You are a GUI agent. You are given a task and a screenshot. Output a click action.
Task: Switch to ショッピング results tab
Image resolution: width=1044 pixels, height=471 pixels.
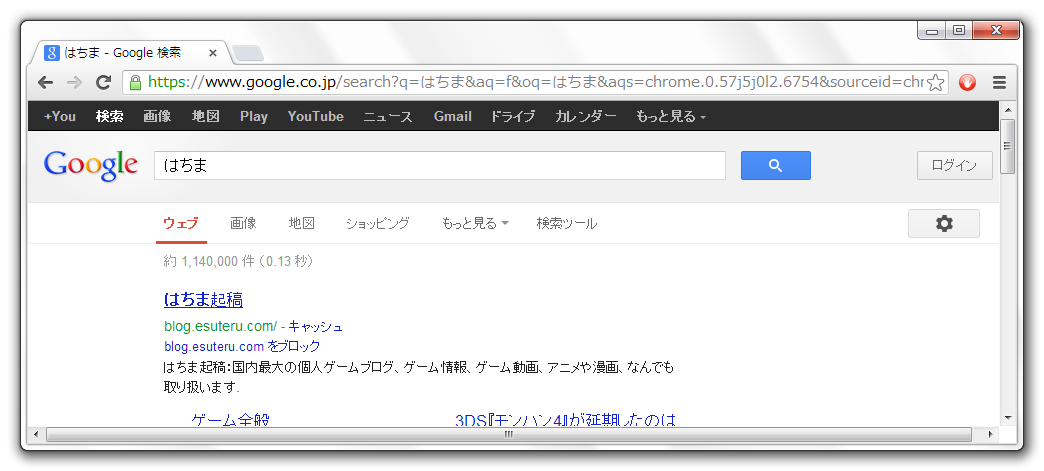click(378, 224)
